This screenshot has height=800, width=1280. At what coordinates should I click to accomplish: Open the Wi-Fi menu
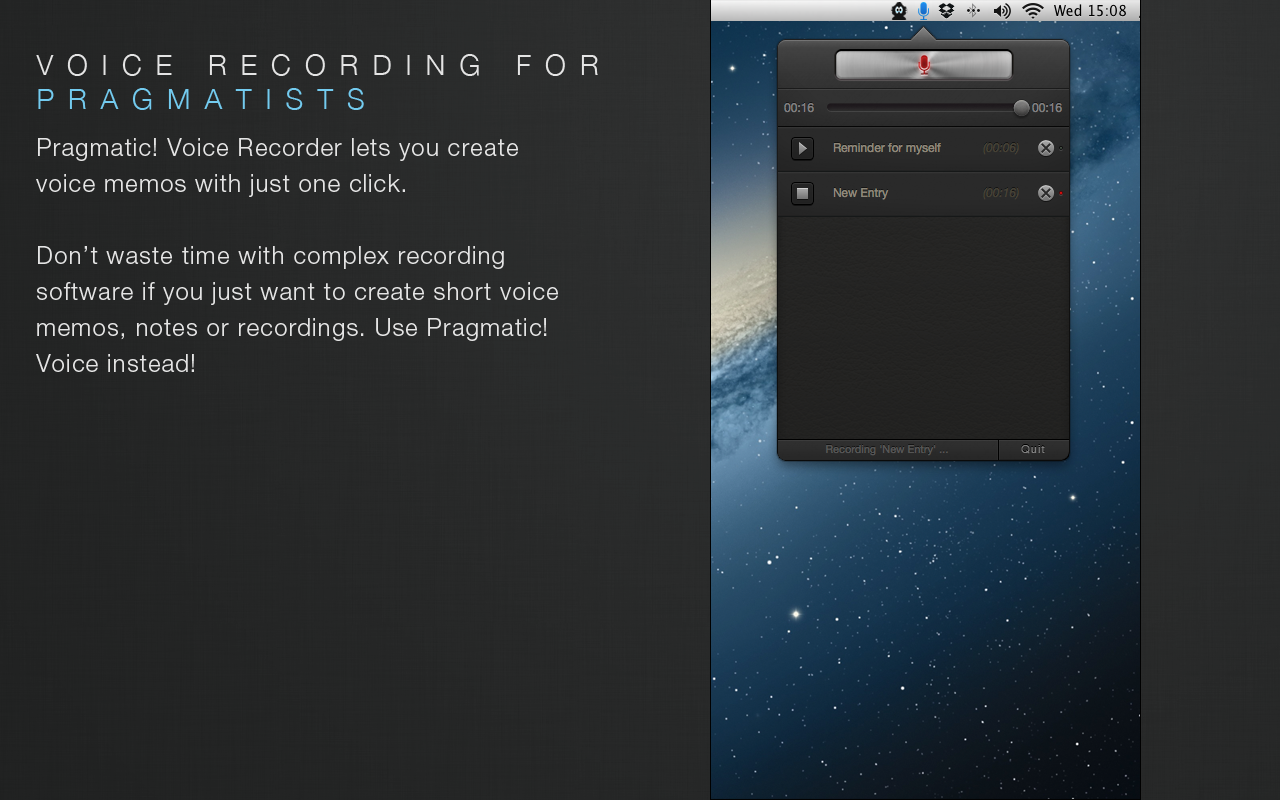1033,11
